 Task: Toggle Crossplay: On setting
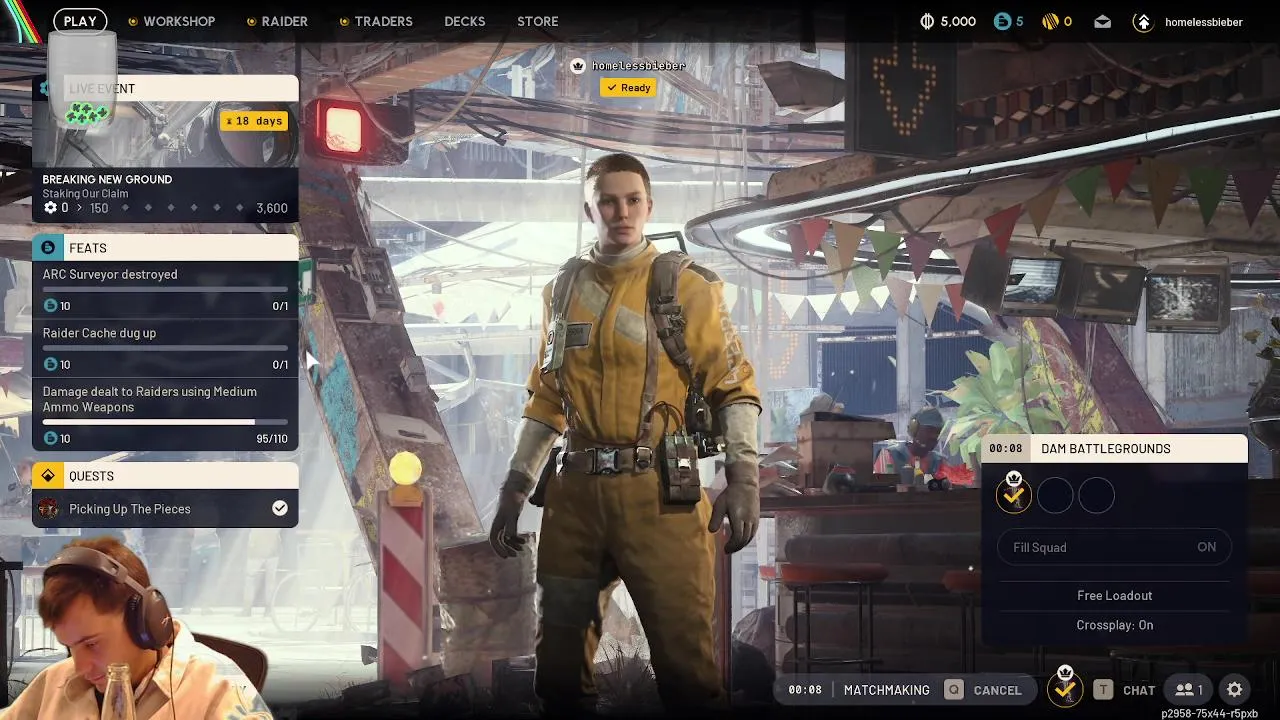[1114, 625]
